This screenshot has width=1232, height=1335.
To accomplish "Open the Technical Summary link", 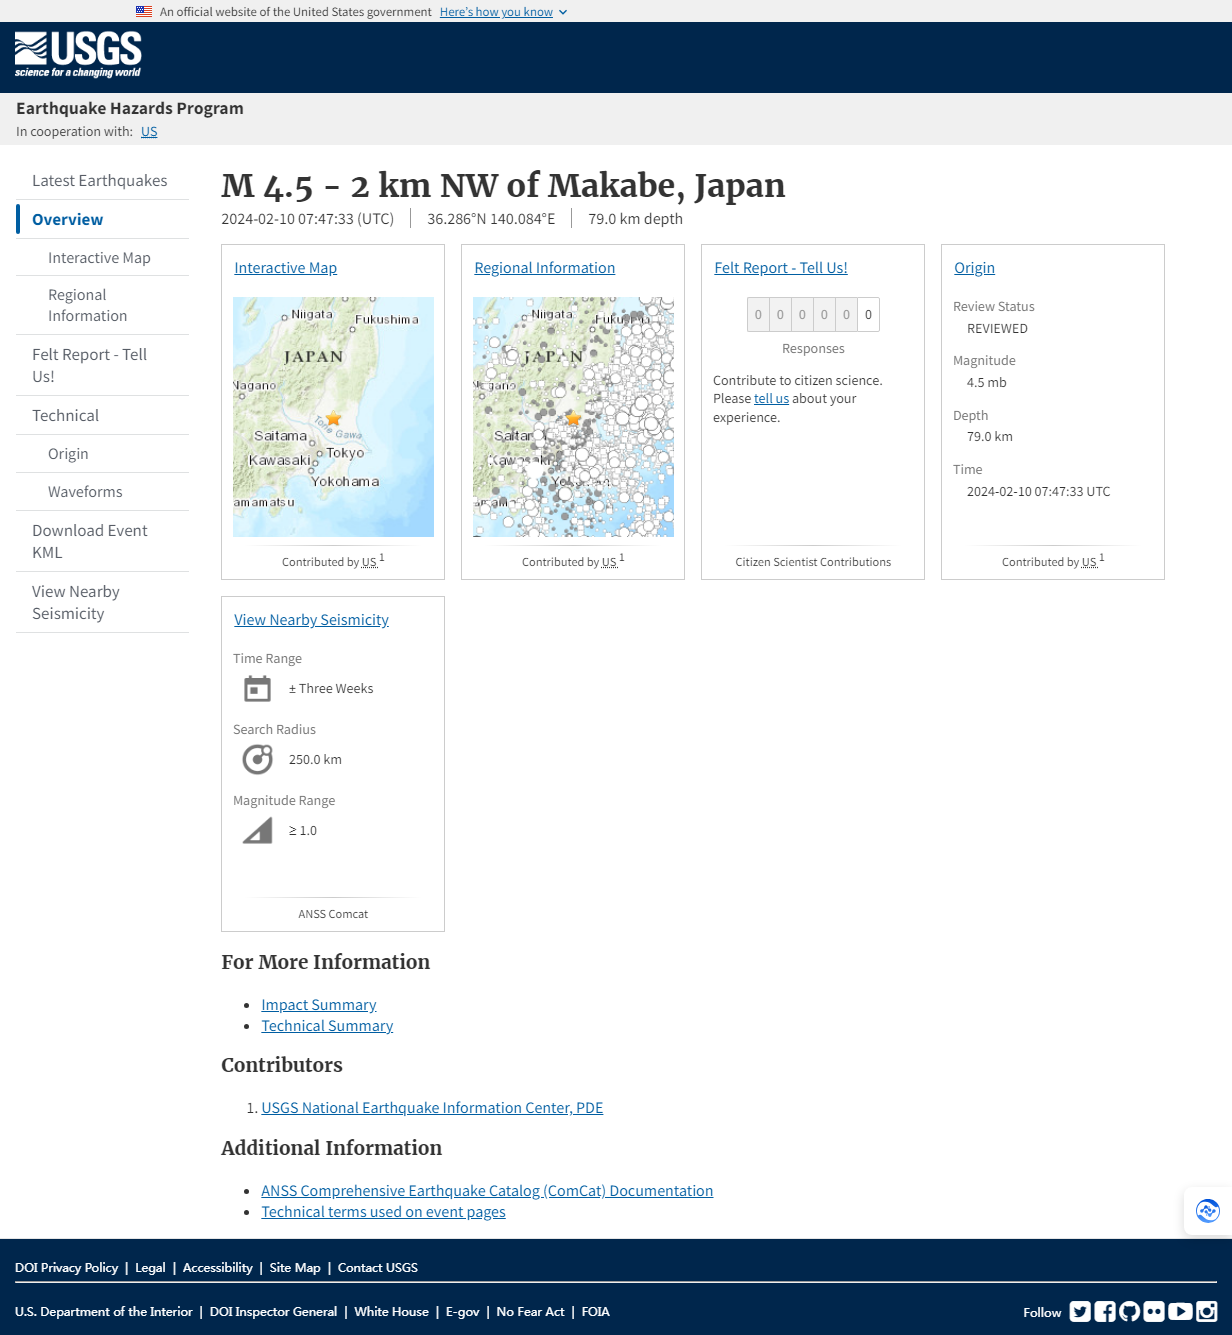I will pyautogui.click(x=327, y=1026).
